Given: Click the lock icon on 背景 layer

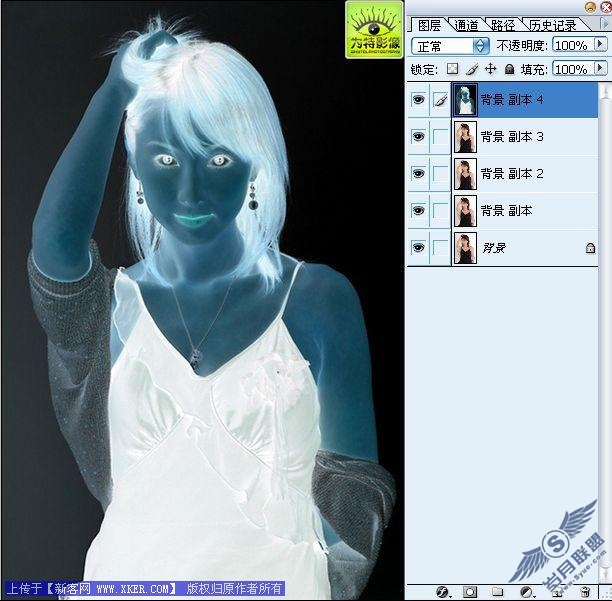Looking at the screenshot, I should click(590, 248).
